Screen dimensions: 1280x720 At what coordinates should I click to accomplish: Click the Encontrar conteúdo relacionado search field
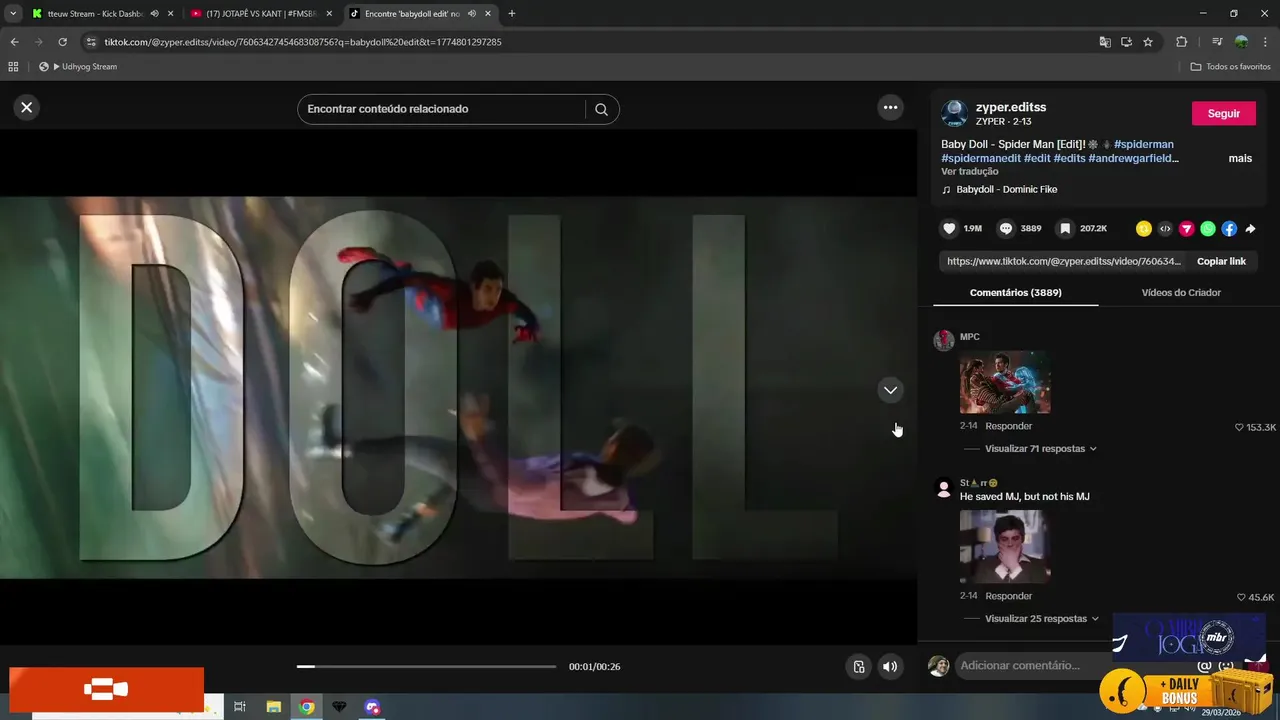pos(441,109)
